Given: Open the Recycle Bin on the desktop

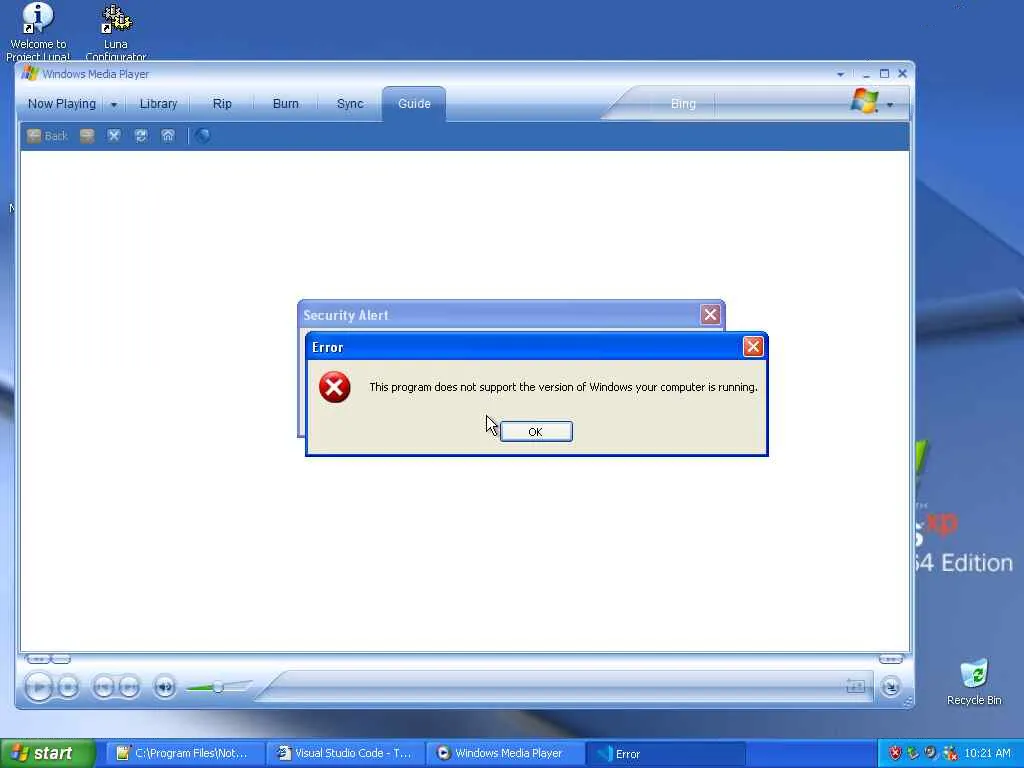Looking at the screenshot, I should click(x=974, y=682).
